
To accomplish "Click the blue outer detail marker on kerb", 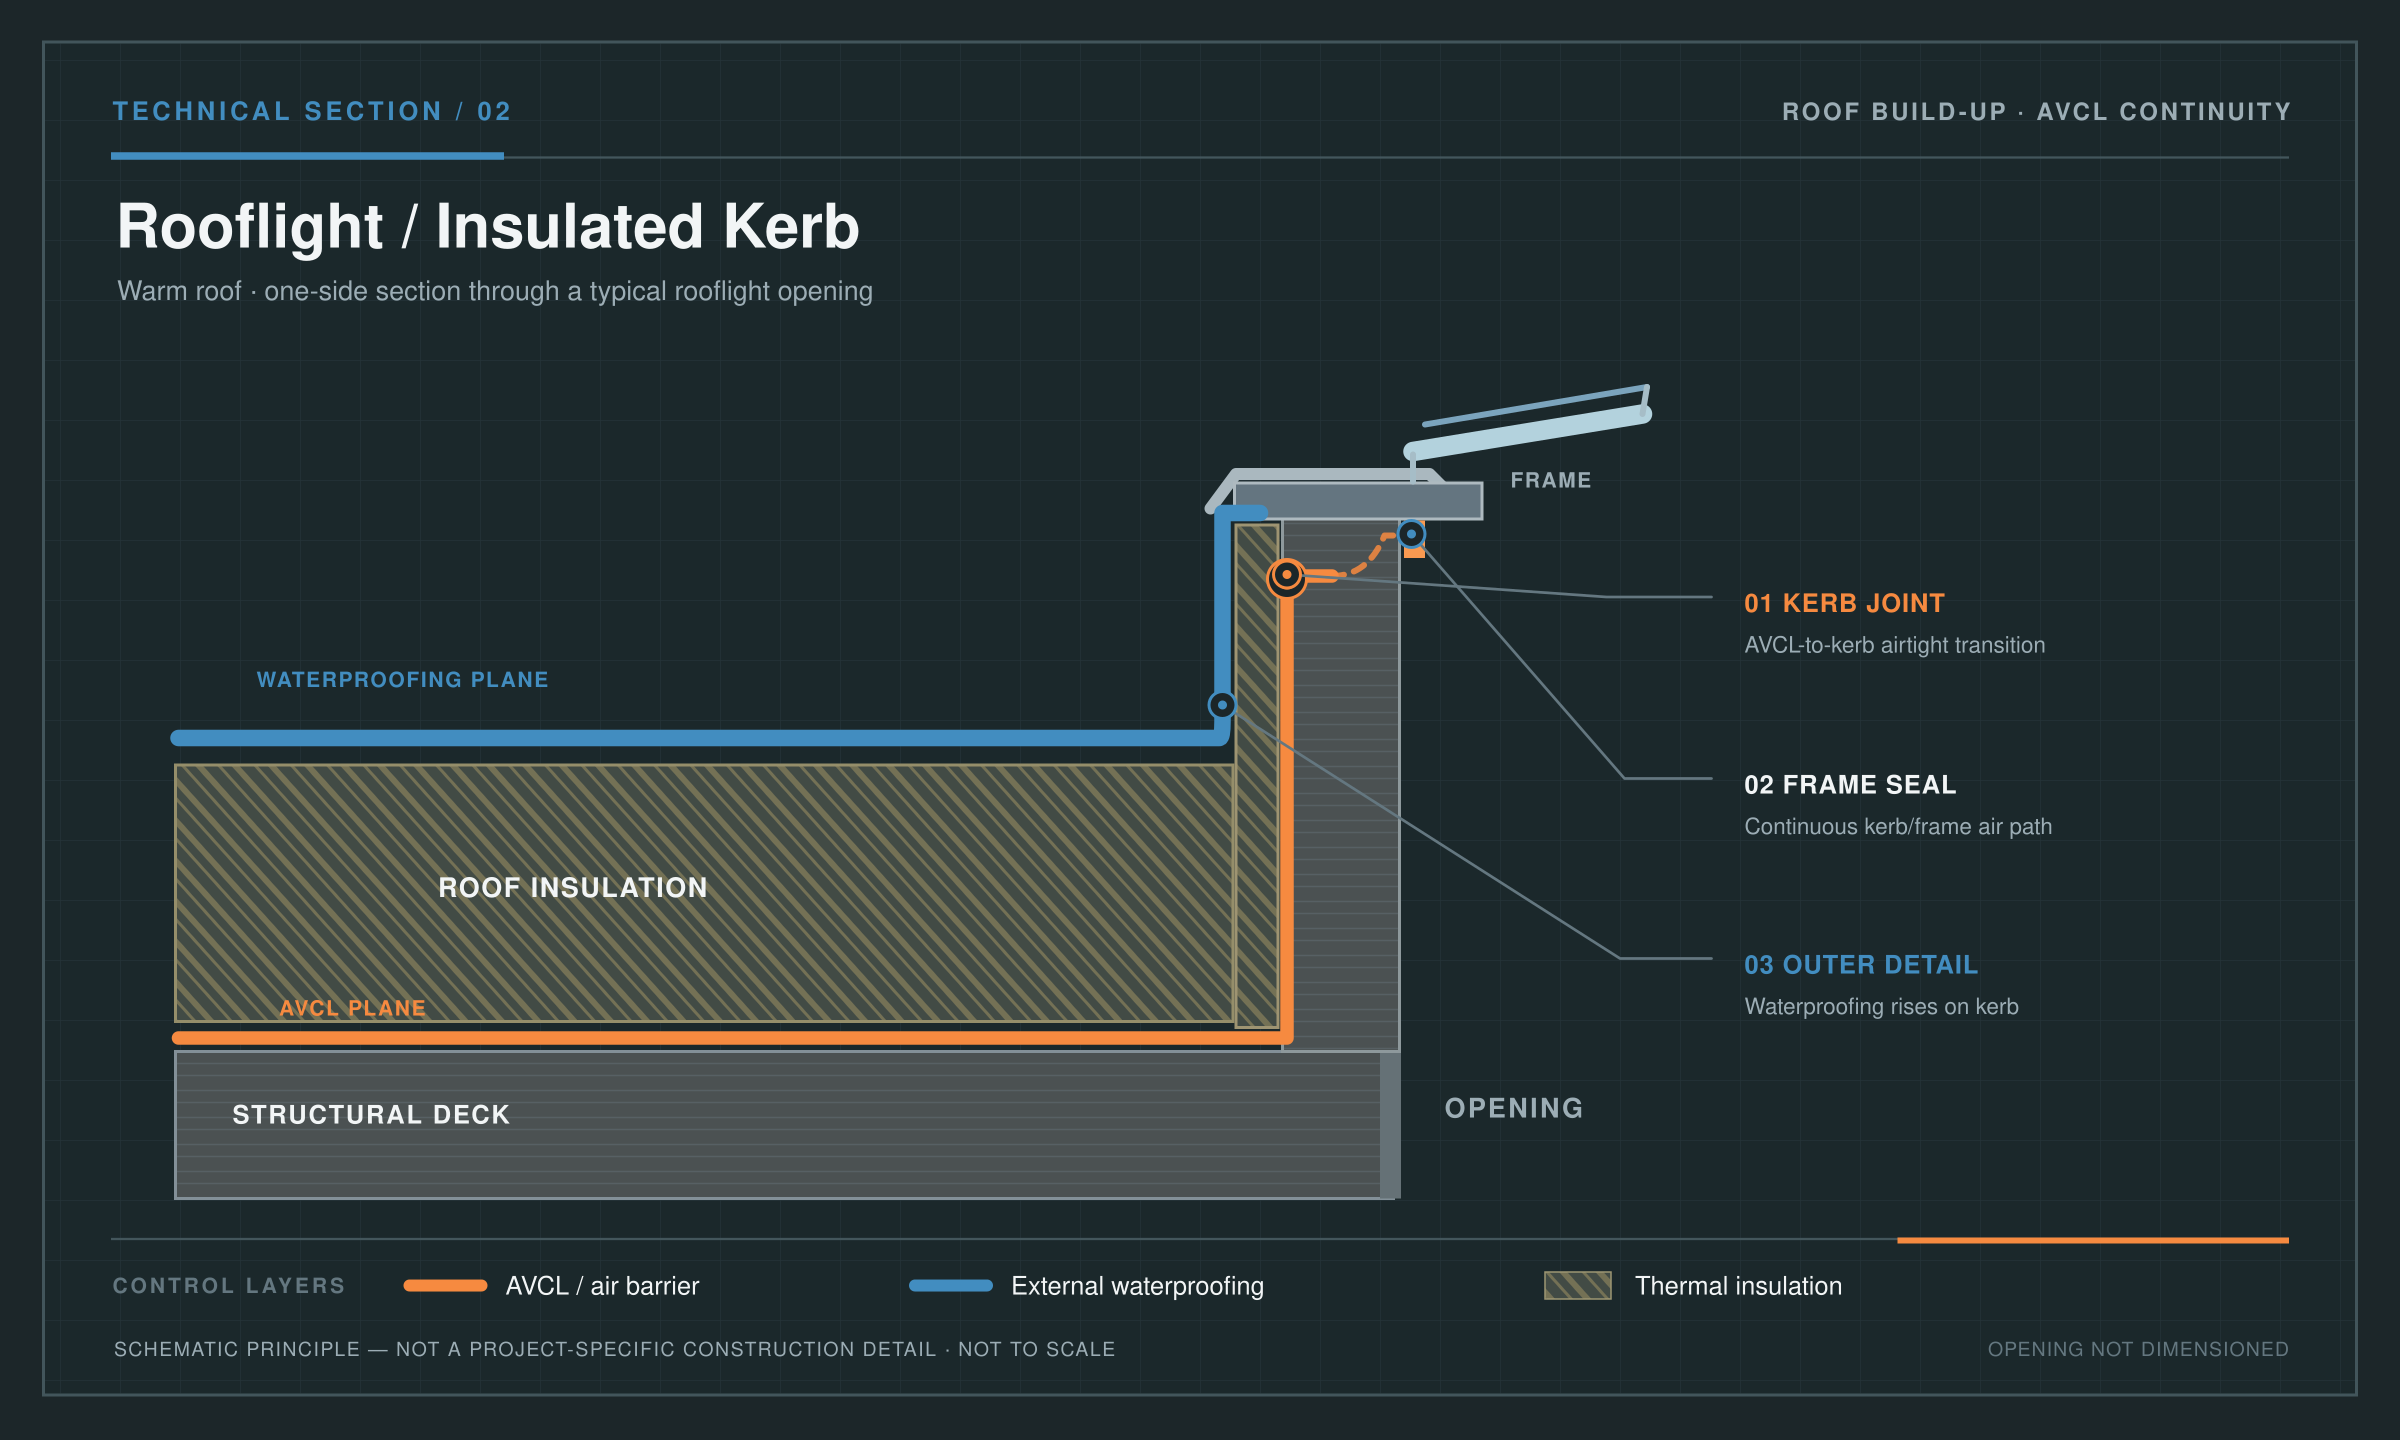I will click(1222, 705).
